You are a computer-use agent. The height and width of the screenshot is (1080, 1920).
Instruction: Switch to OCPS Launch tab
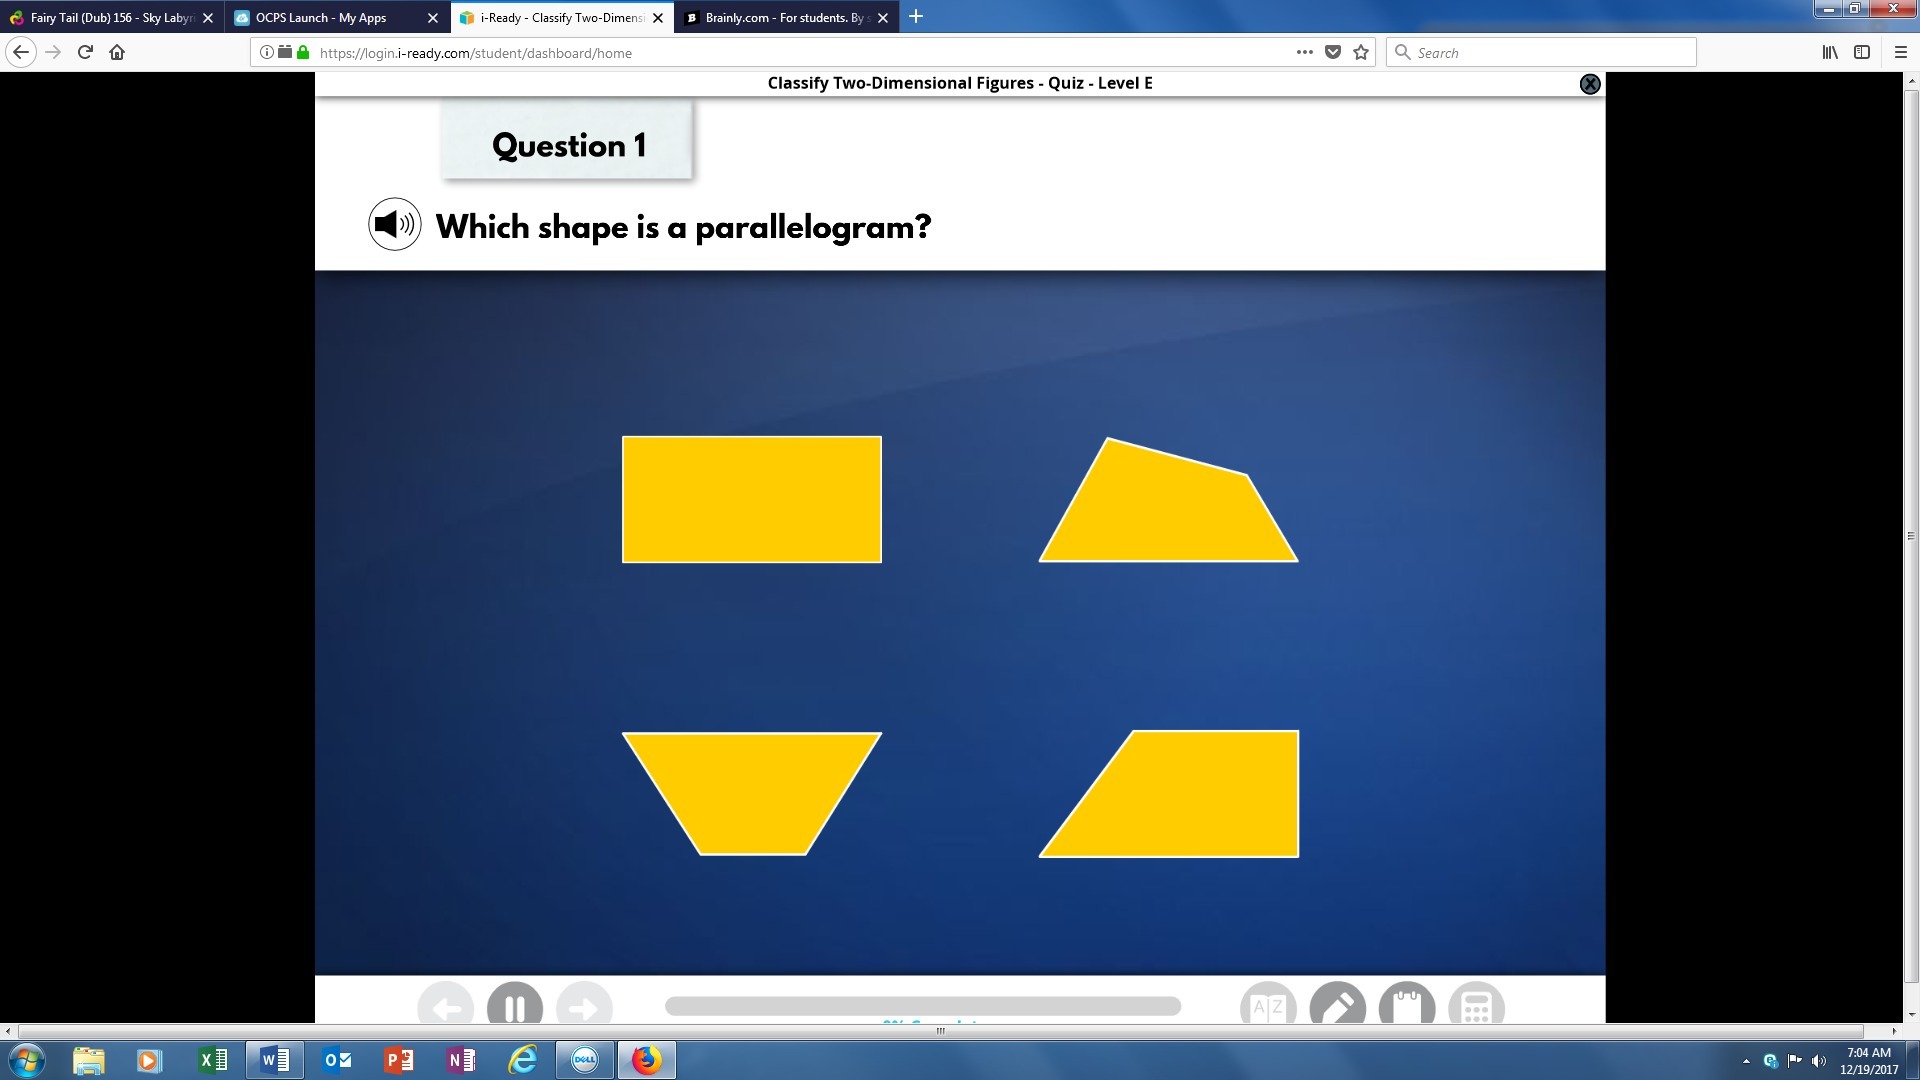(x=322, y=18)
